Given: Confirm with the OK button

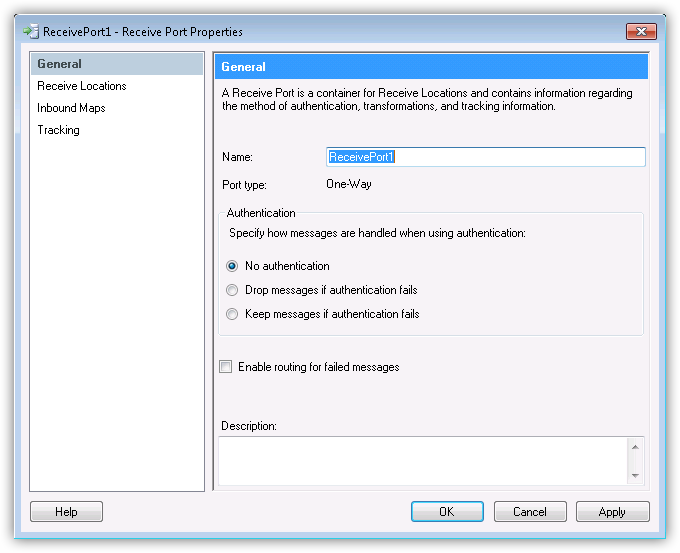Looking at the screenshot, I should coord(447,512).
